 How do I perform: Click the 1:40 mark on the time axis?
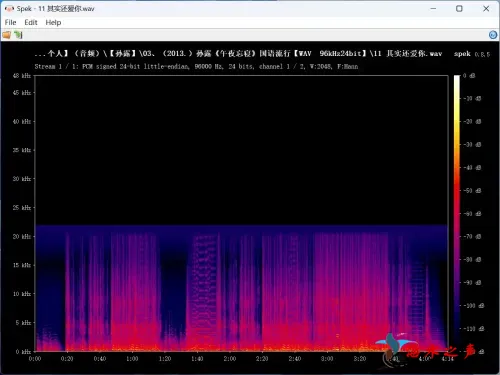(x=197, y=359)
